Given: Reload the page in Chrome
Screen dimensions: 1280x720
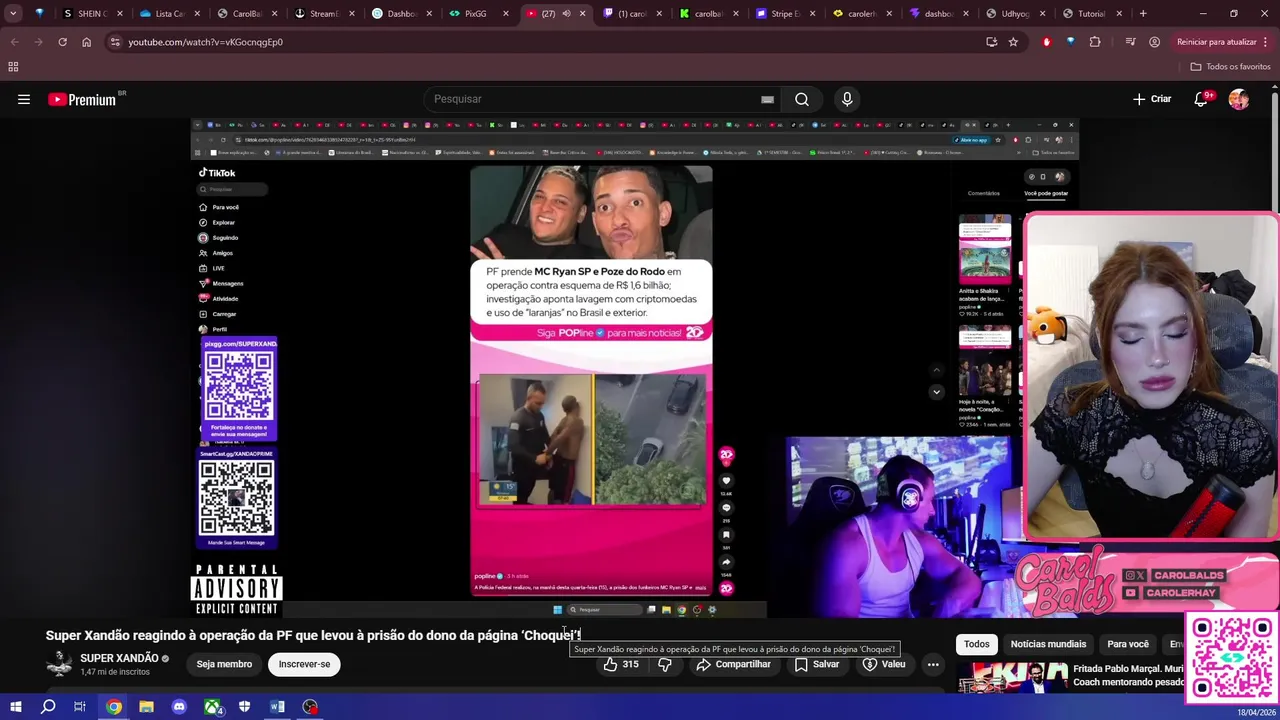Looking at the screenshot, I should [62, 42].
